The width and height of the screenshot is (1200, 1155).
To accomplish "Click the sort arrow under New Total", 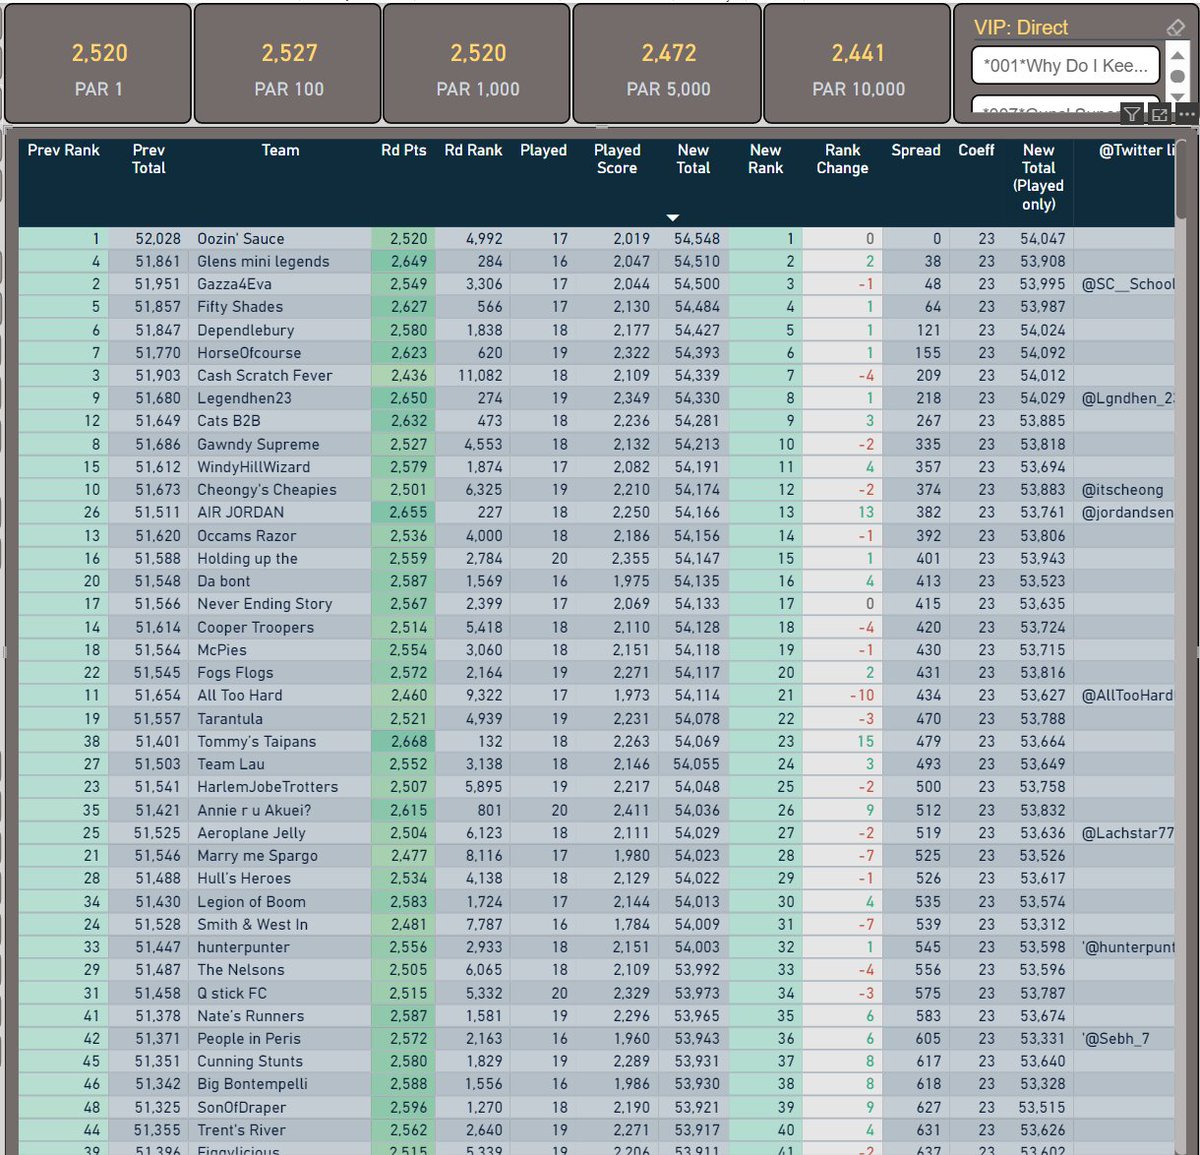I will point(673,217).
